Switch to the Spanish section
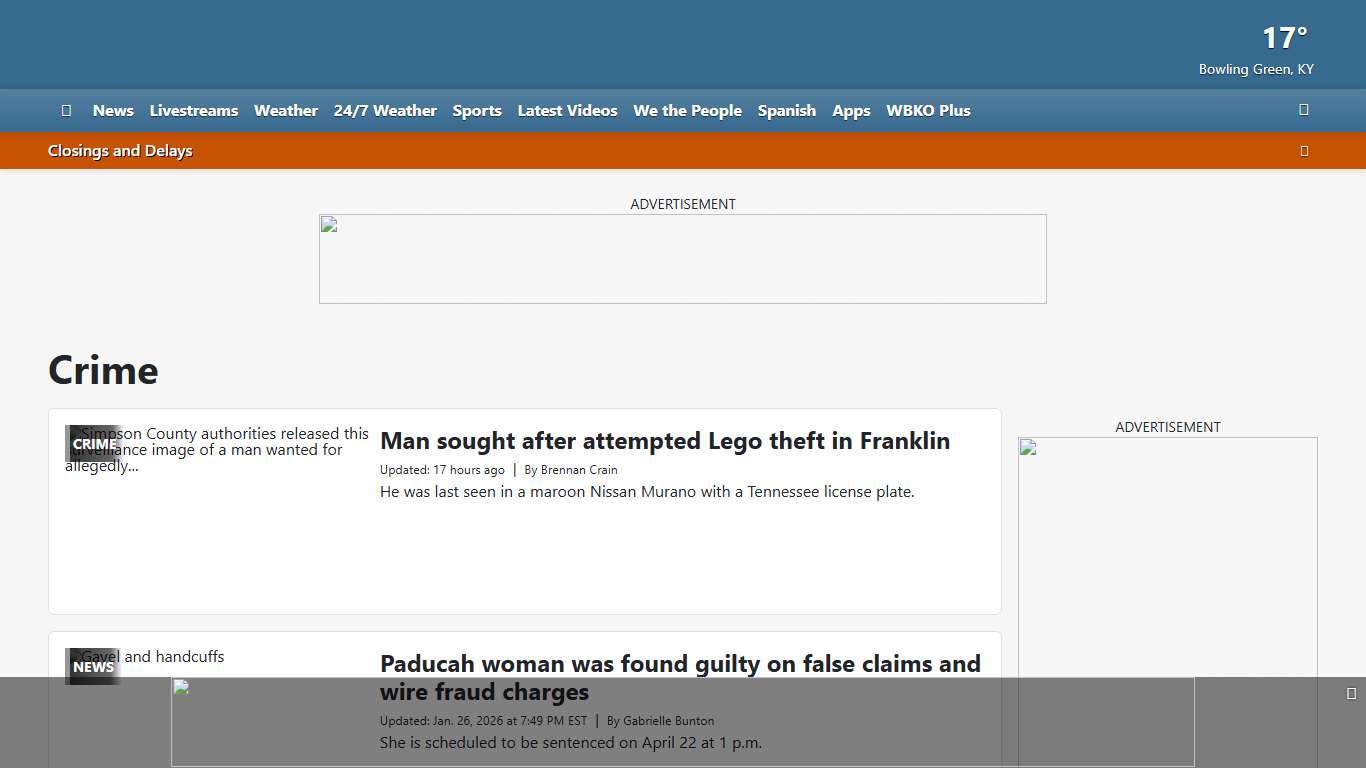 [x=786, y=111]
